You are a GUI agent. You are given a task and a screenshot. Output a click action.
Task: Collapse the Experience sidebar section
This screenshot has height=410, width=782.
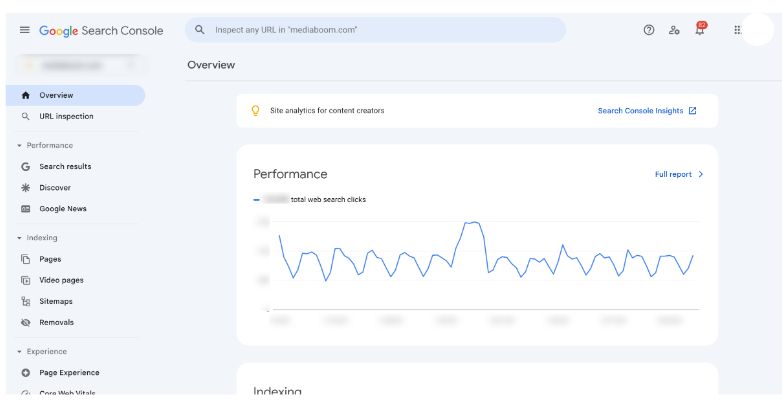pyautogui.click(x=19, y=352)
